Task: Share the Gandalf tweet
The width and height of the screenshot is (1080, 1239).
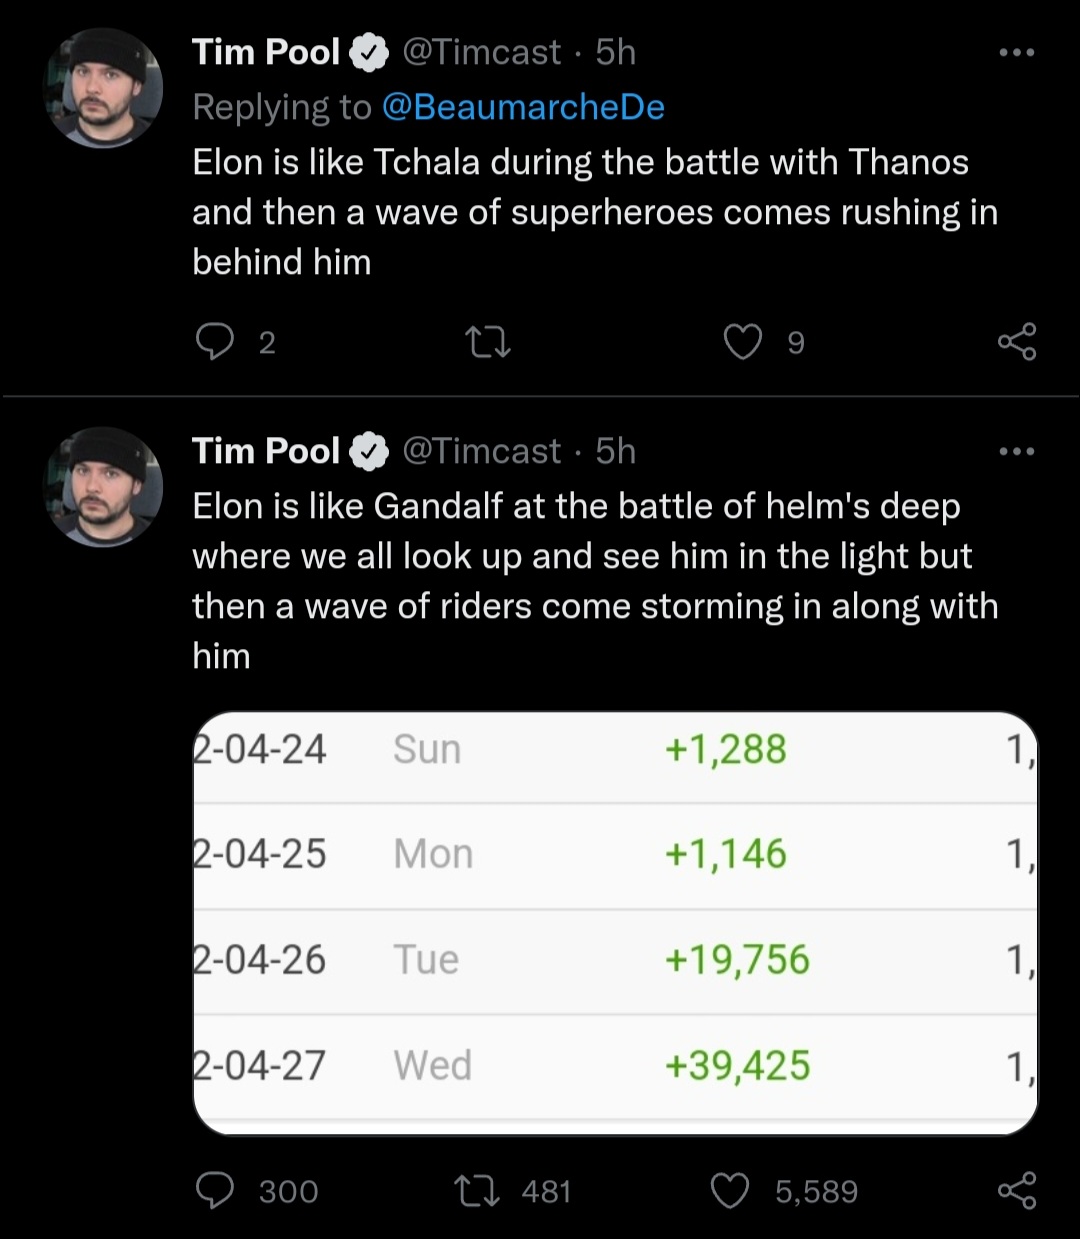Action: tap(1017, 1190)
